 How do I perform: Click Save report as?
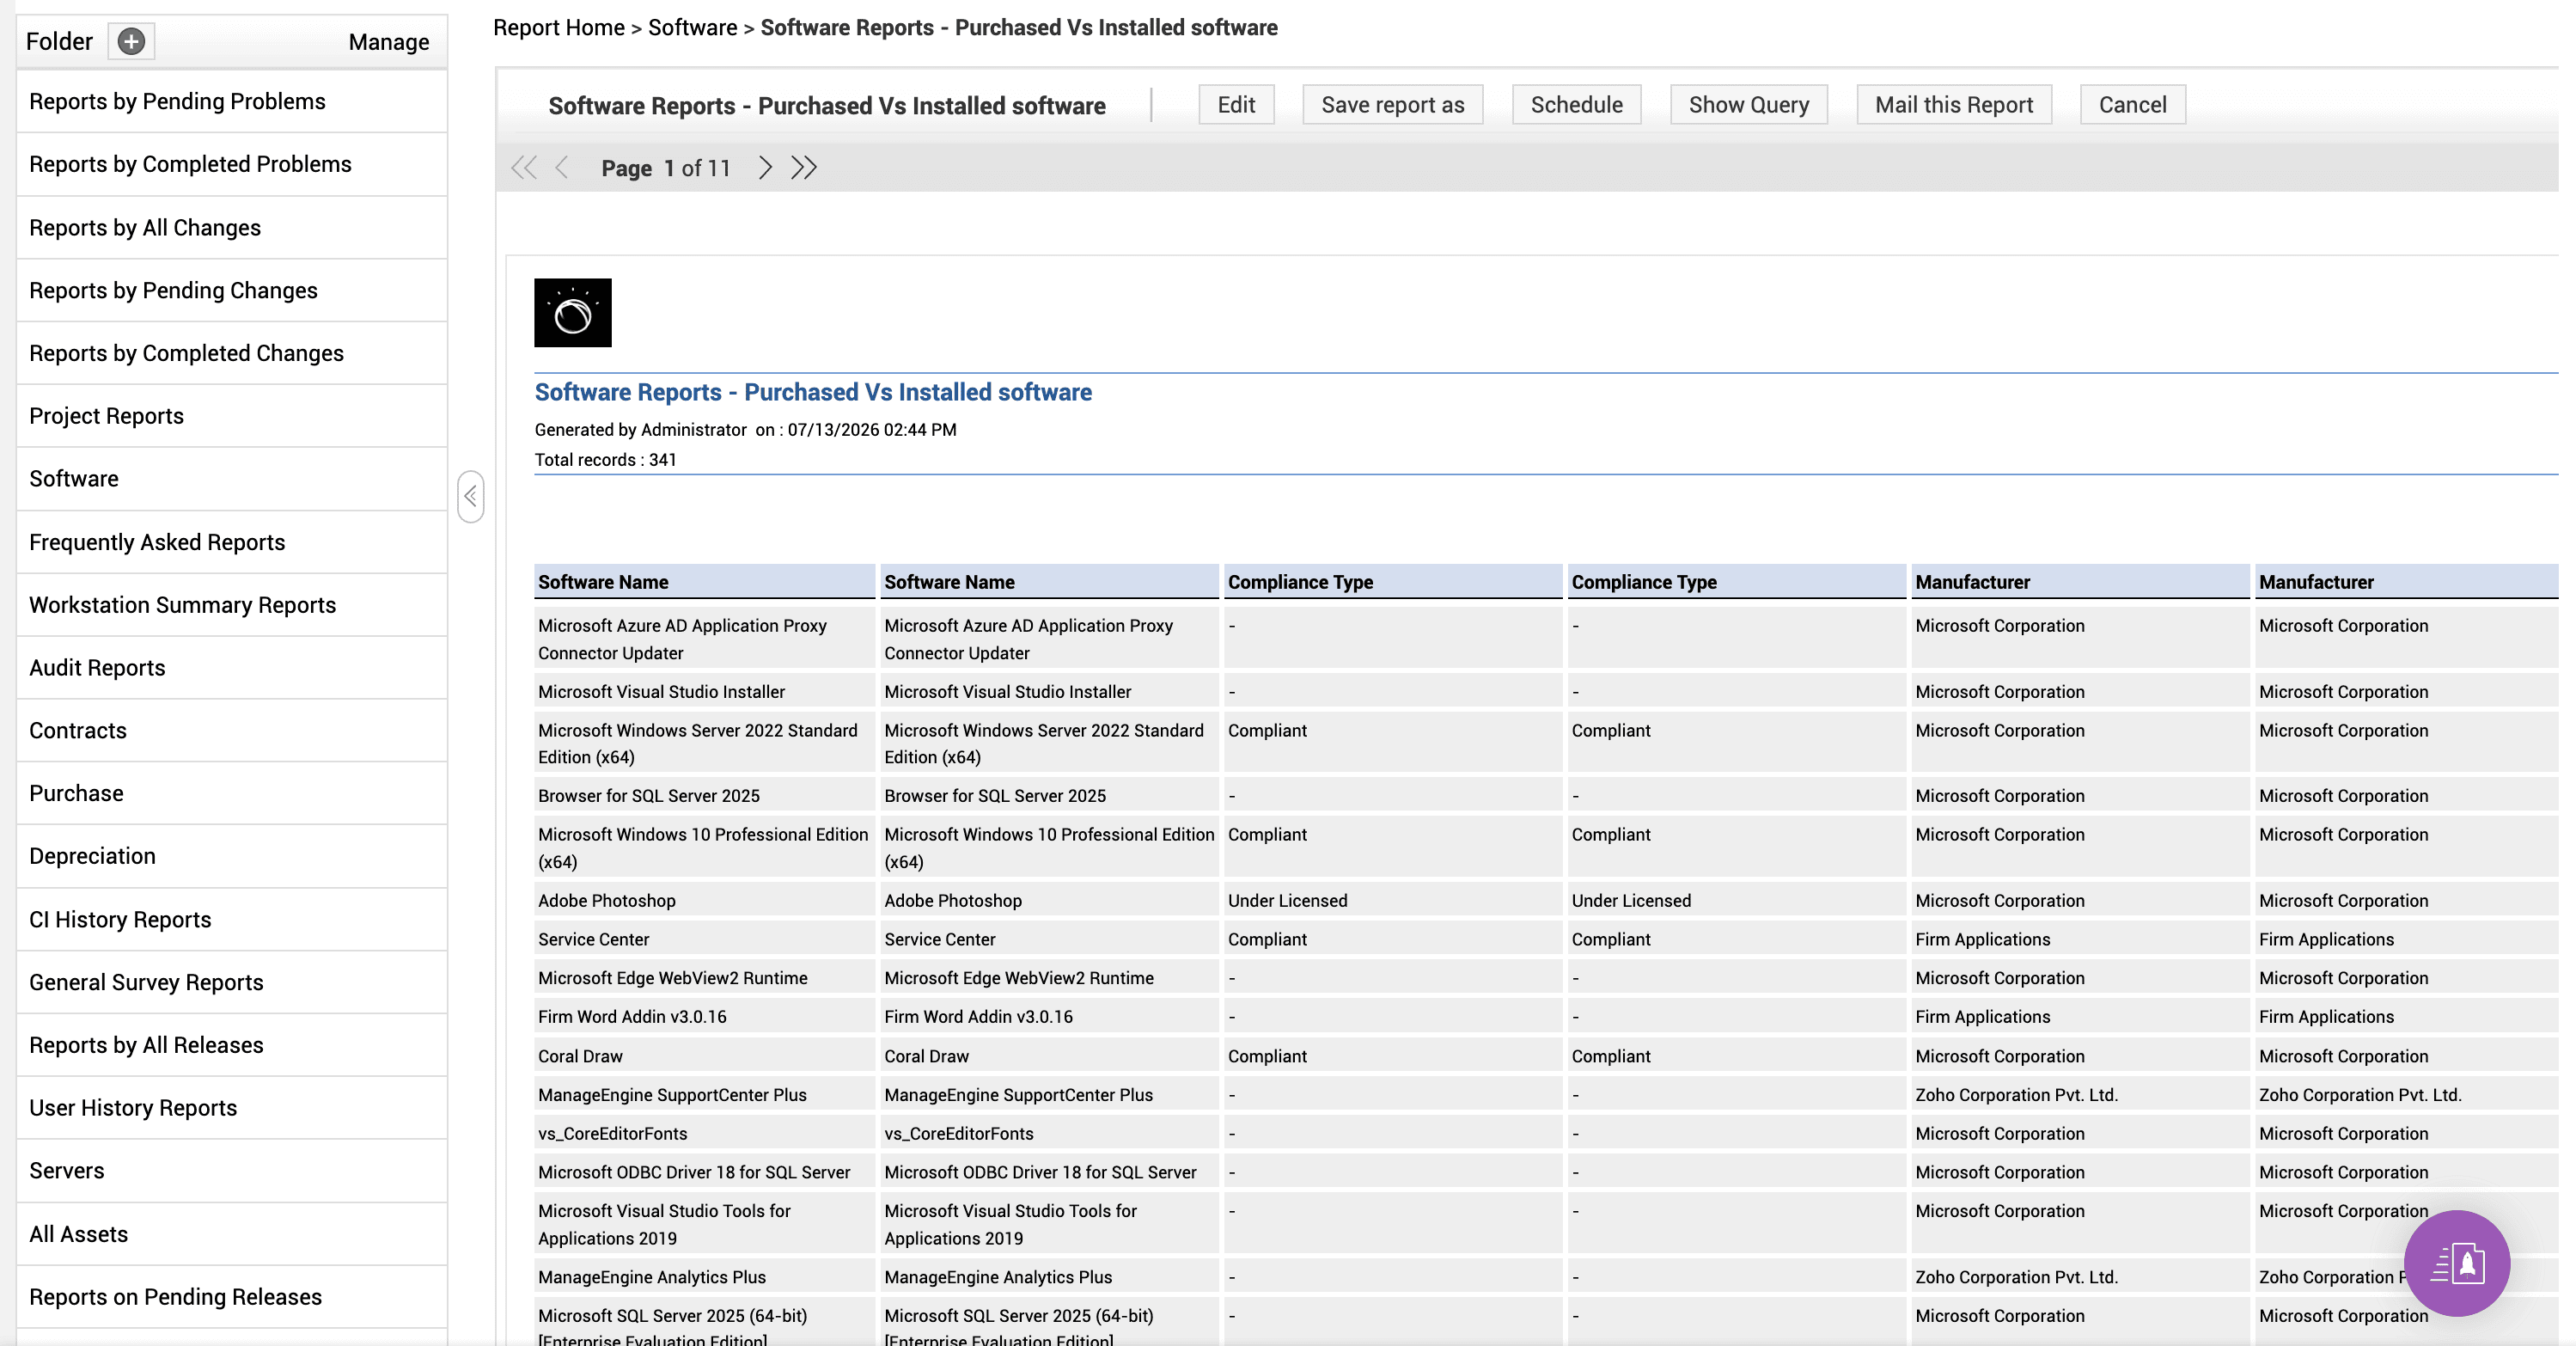tap(1392, 105)
